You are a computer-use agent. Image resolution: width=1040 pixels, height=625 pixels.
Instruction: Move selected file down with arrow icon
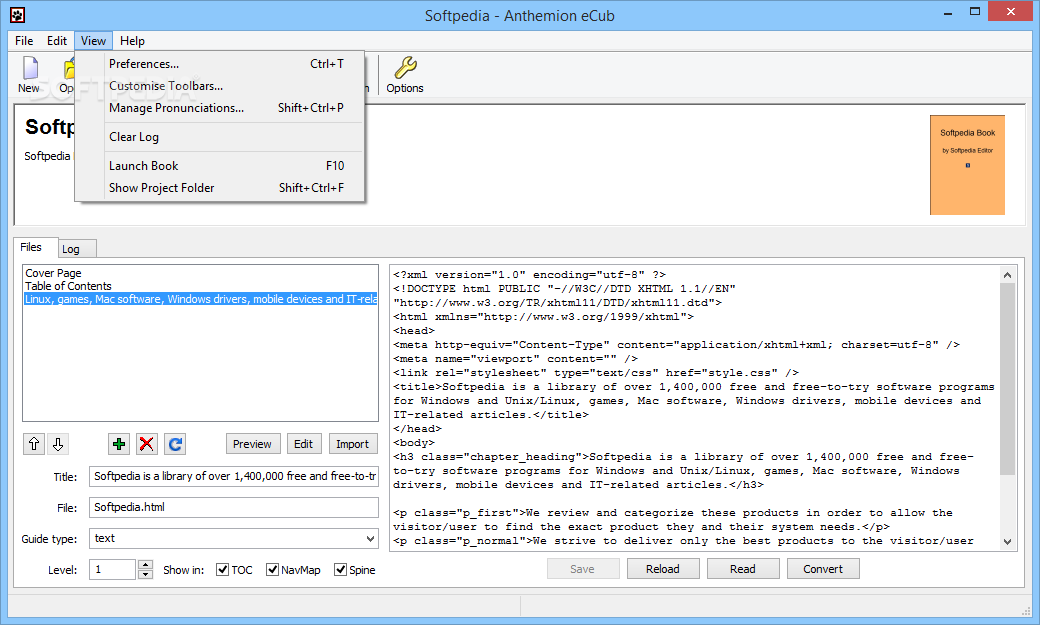(58, 444)
